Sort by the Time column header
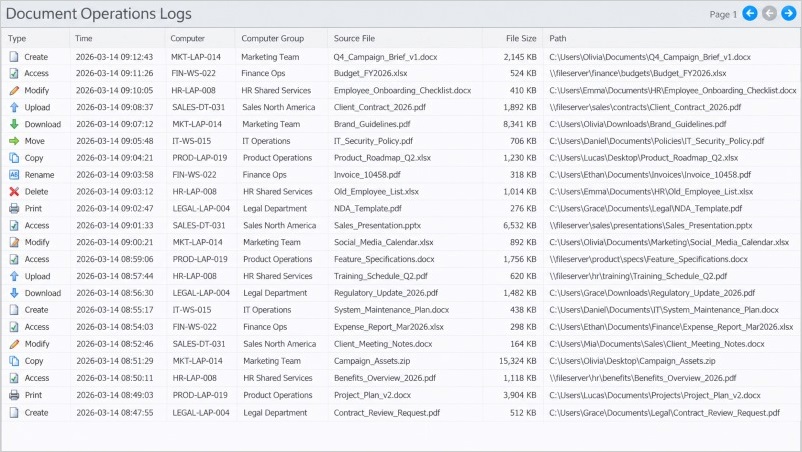Screen dimensions: 802x452 pos(83,38)
